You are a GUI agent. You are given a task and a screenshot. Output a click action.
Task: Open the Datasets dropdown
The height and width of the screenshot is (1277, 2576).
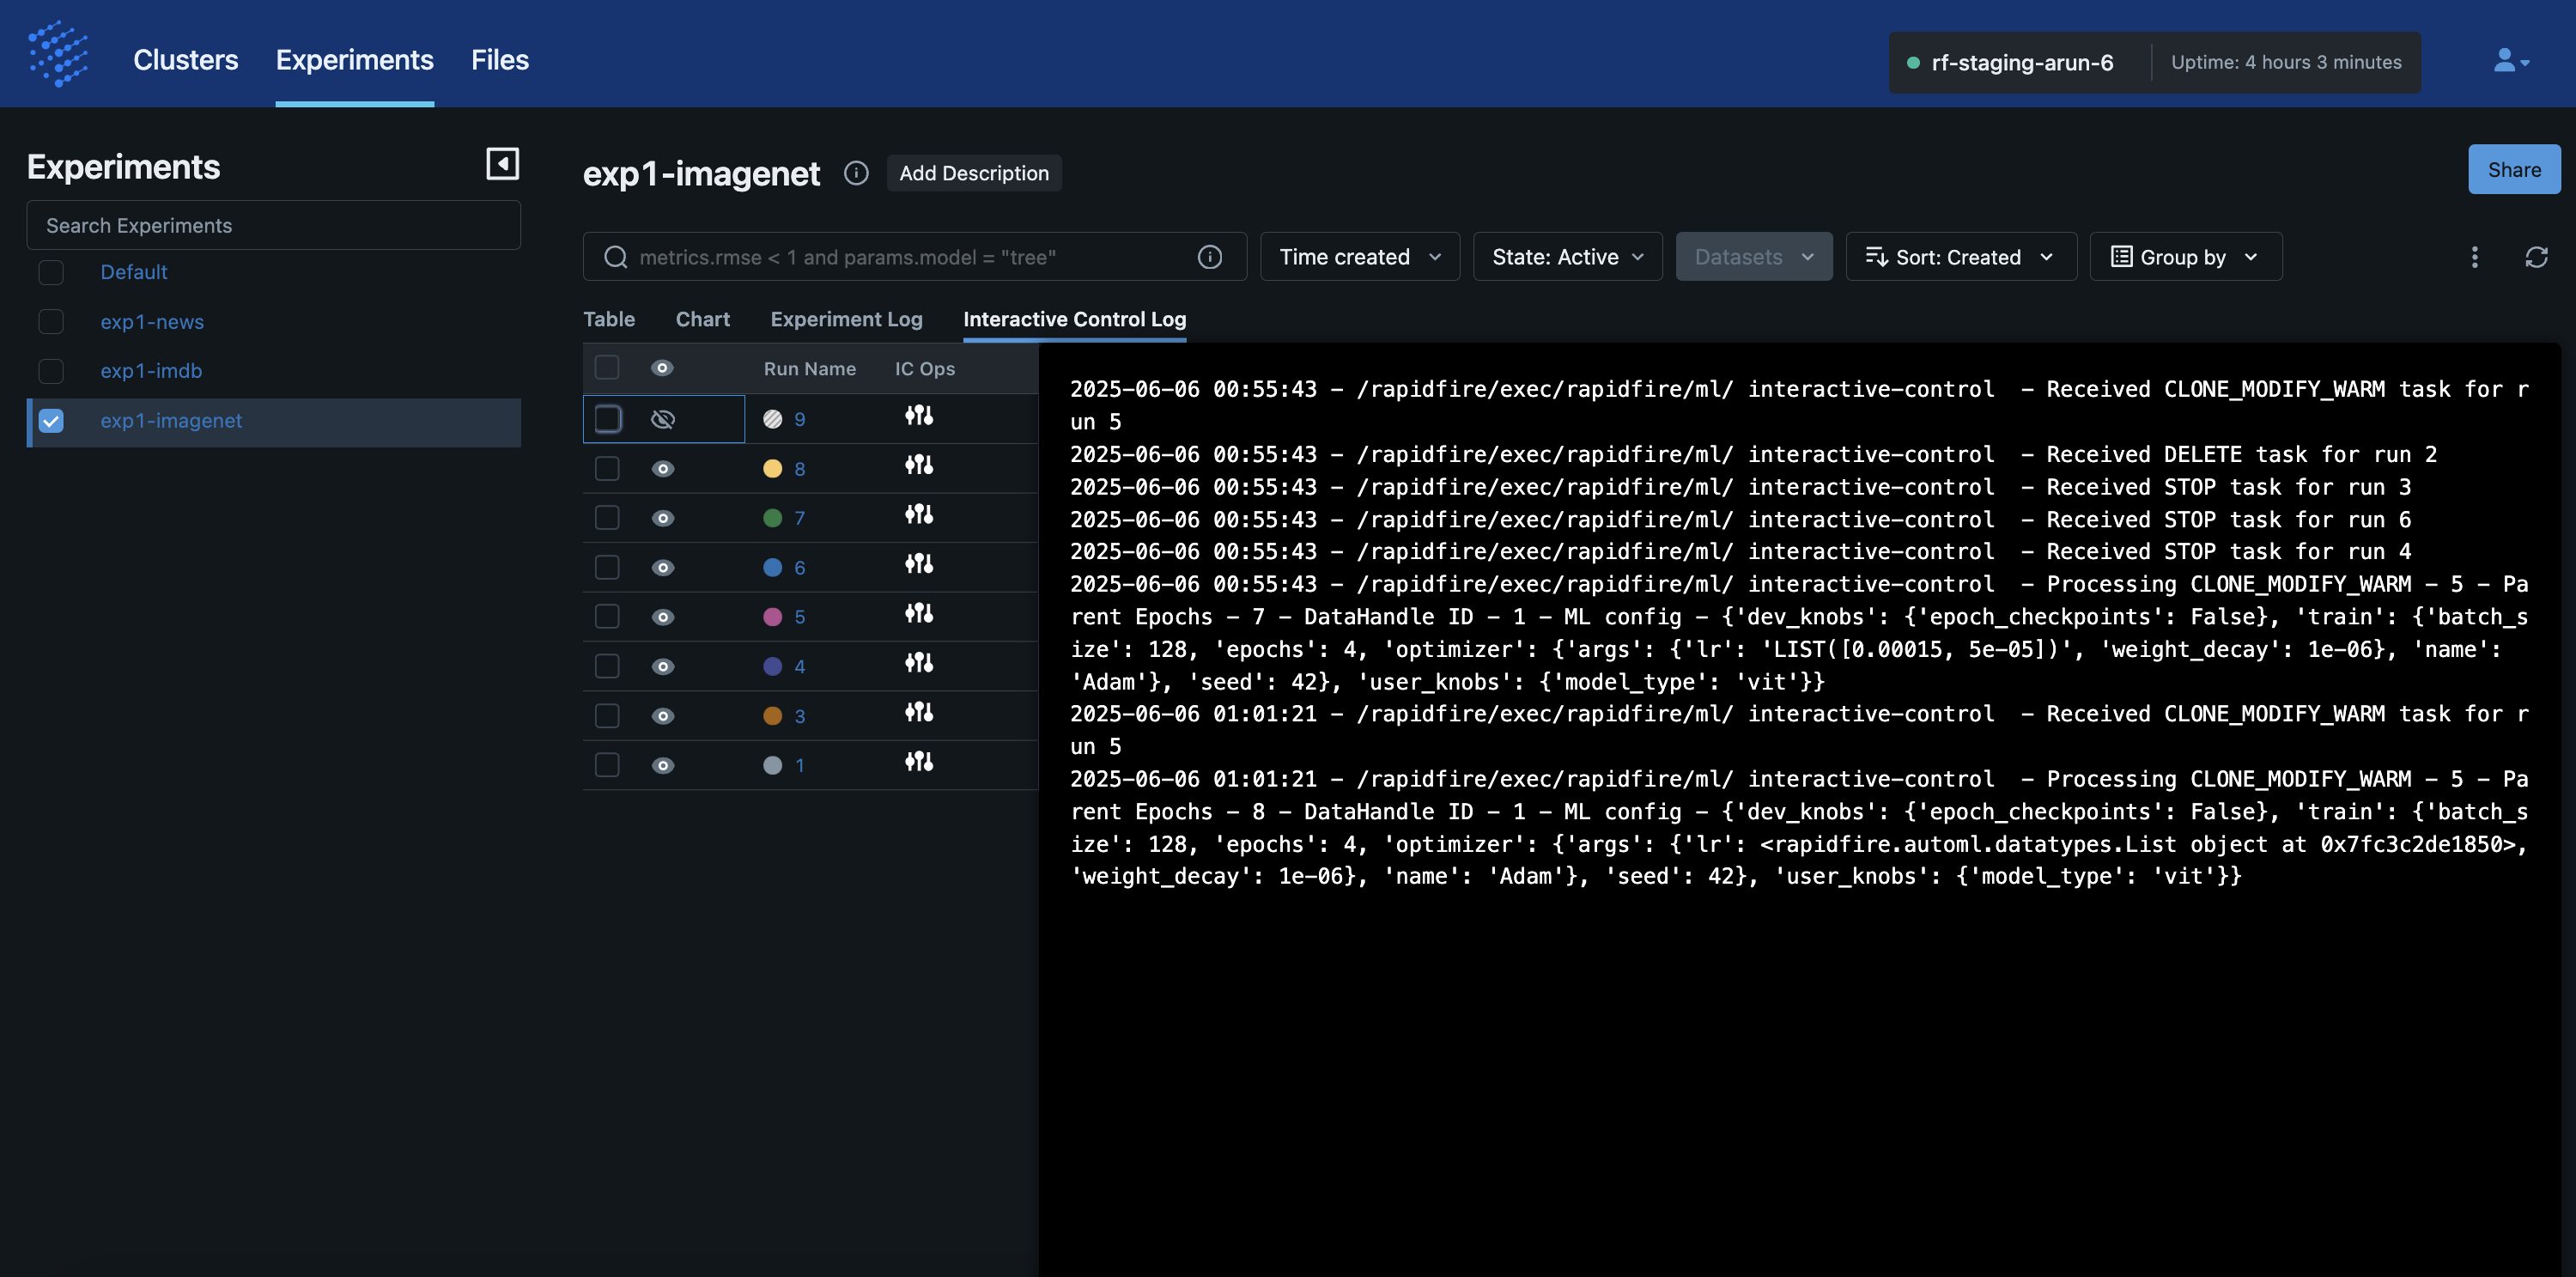pos(1754,257)
